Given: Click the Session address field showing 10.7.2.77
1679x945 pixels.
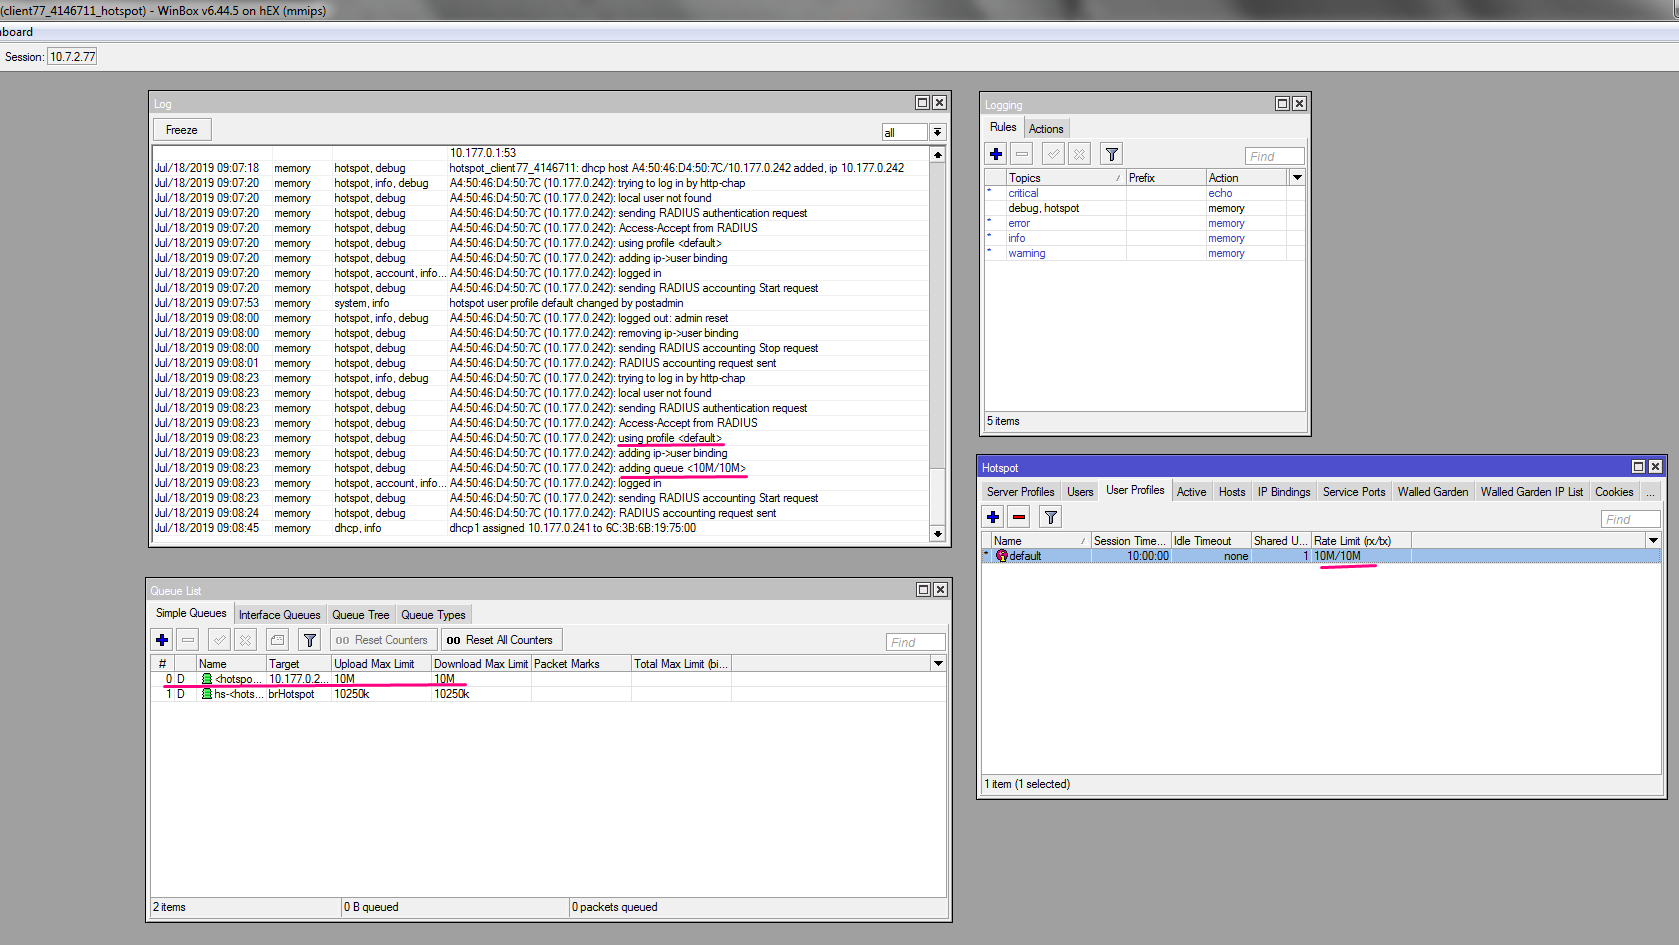Looking at the screenshot, I should coord(73,57).
